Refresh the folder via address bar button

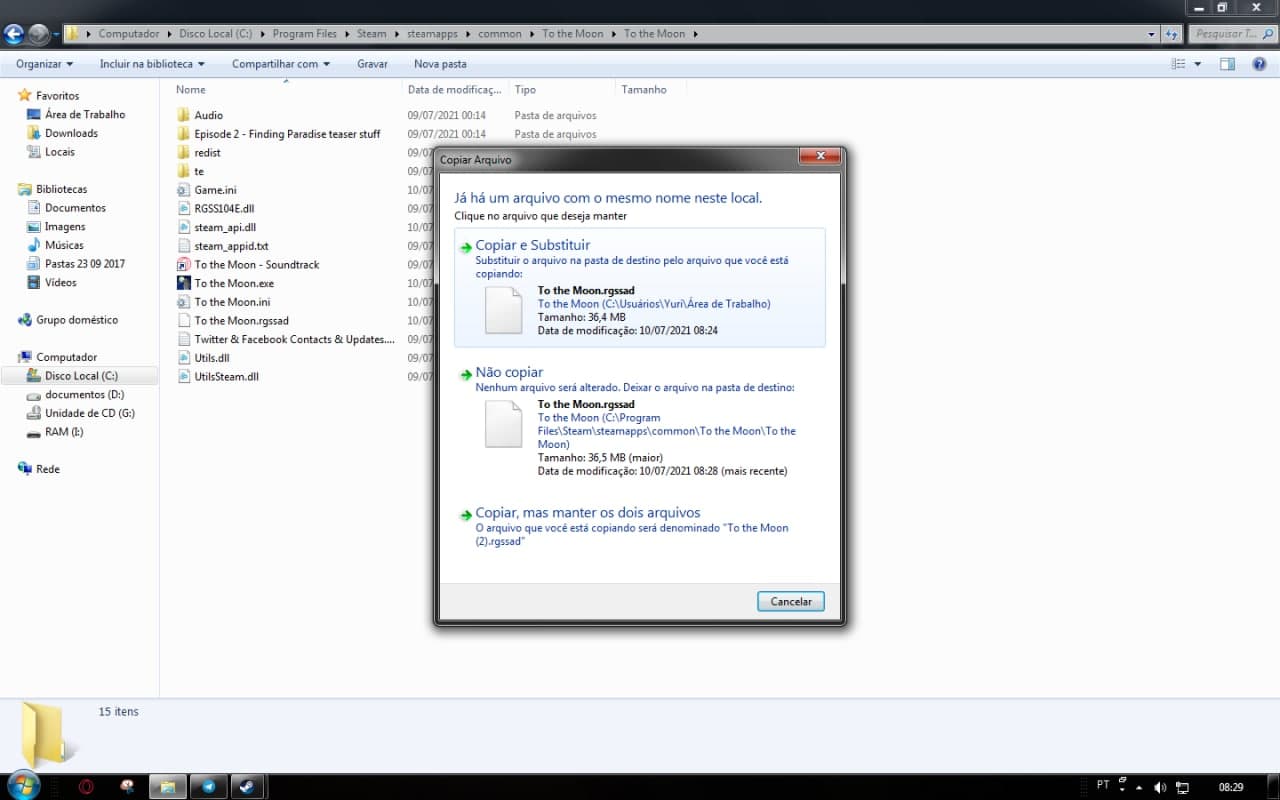tap(1172, 34)
